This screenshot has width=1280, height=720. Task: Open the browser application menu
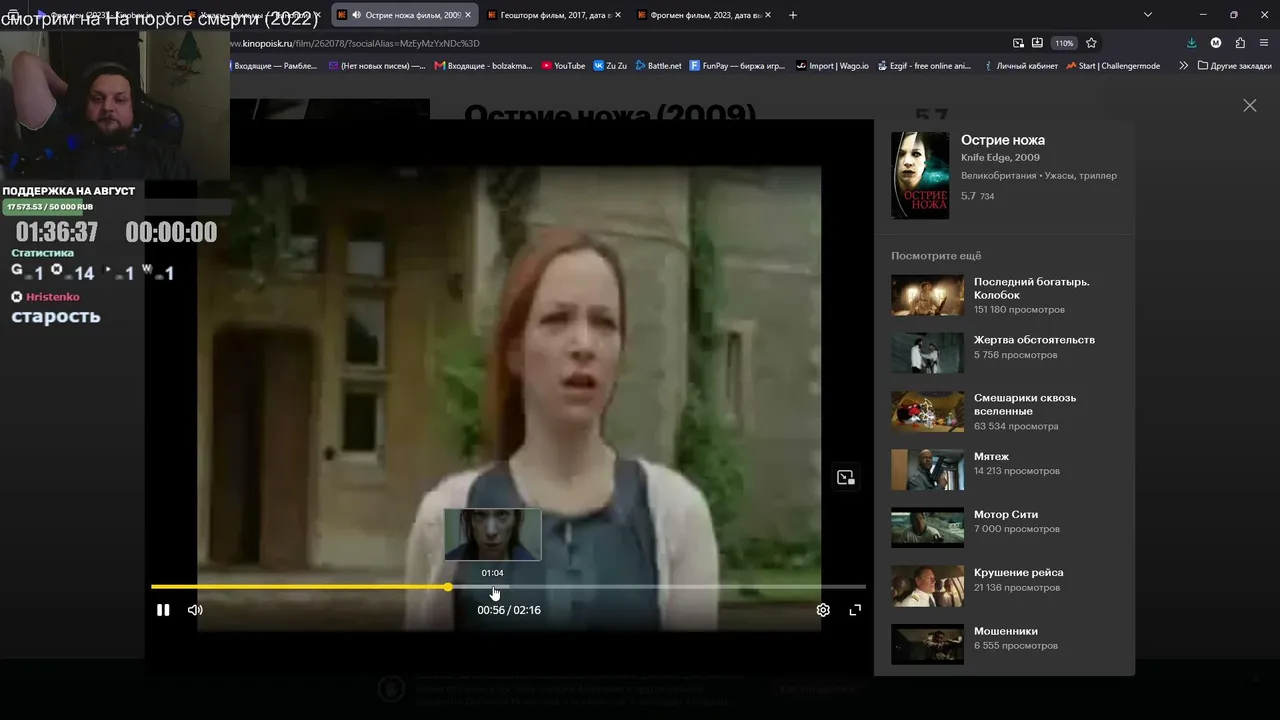[1265, 43]
